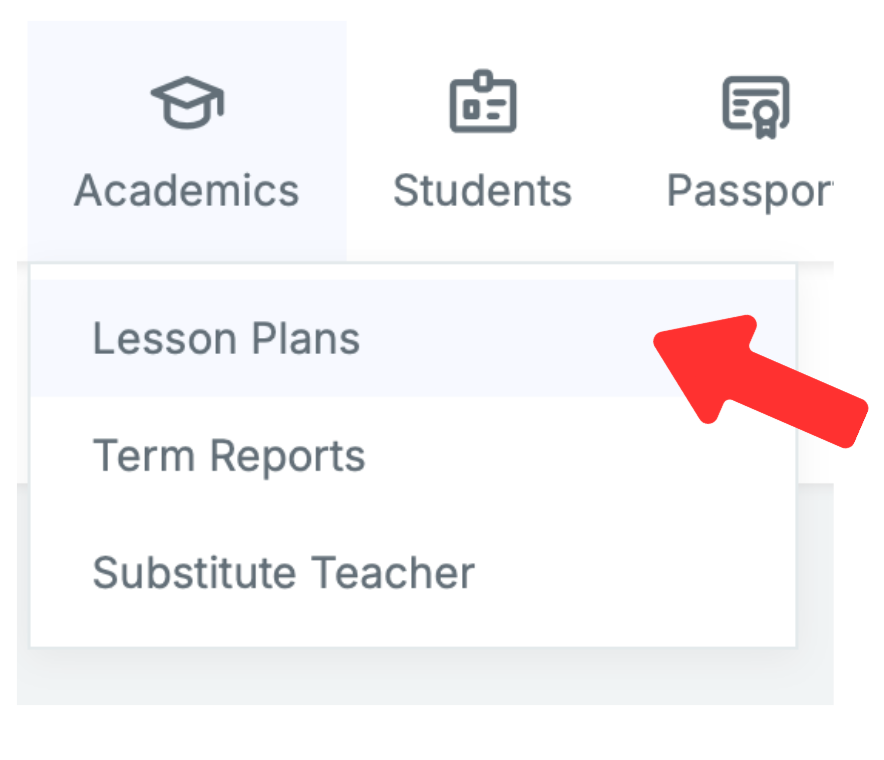
Task: Click the word Reports in Term Reports
Action: click(287, 456)
